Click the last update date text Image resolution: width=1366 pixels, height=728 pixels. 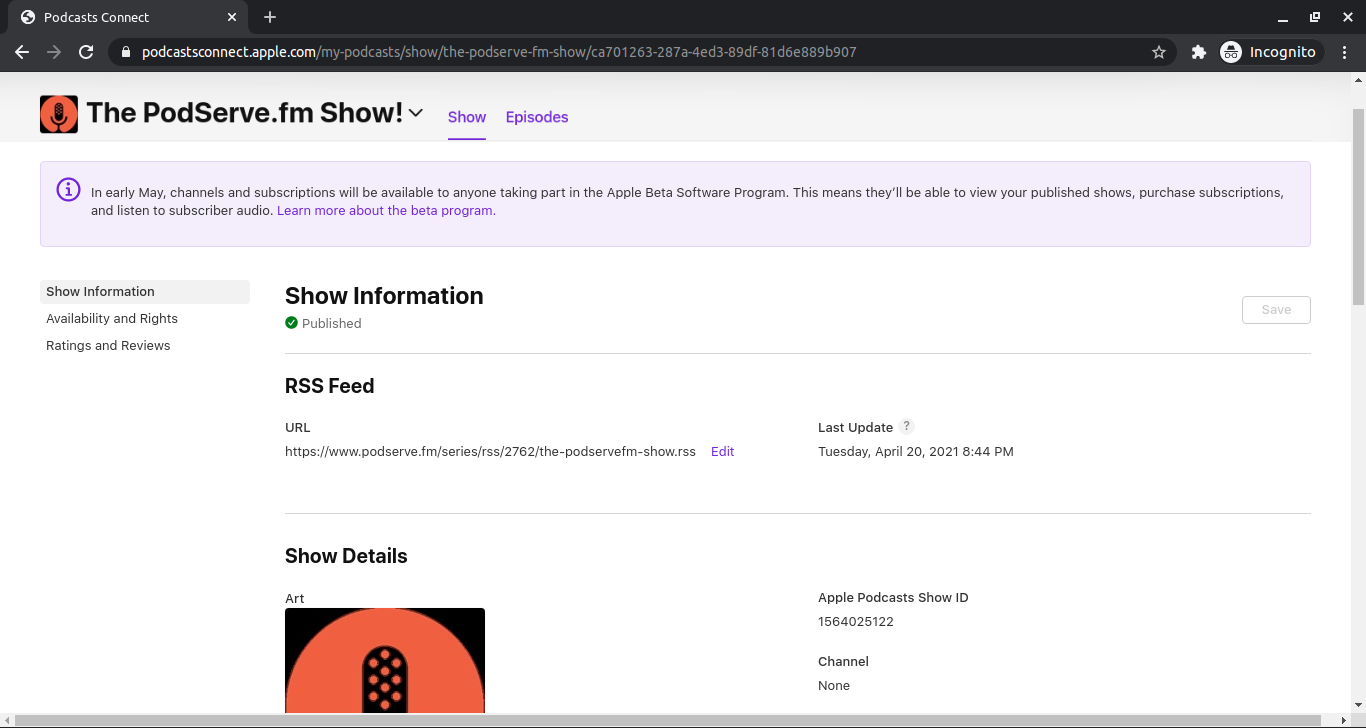coord(916,452)
